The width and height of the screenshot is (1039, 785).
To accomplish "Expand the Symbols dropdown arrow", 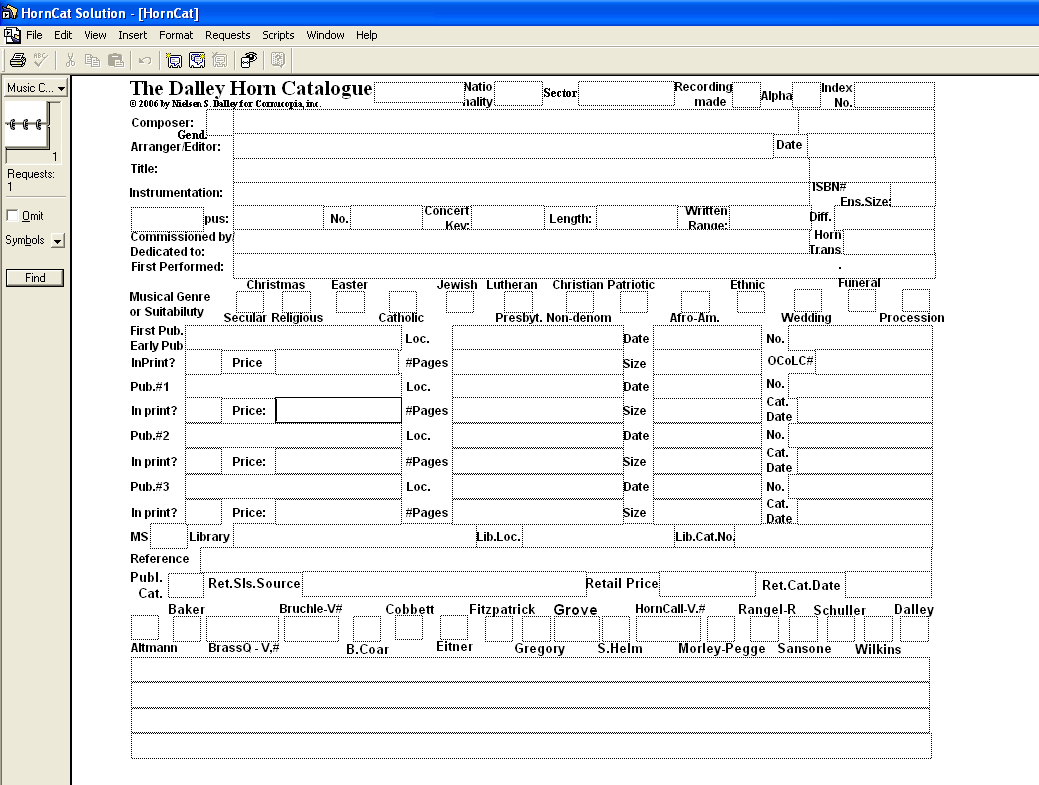I will (x=57, y=241).
